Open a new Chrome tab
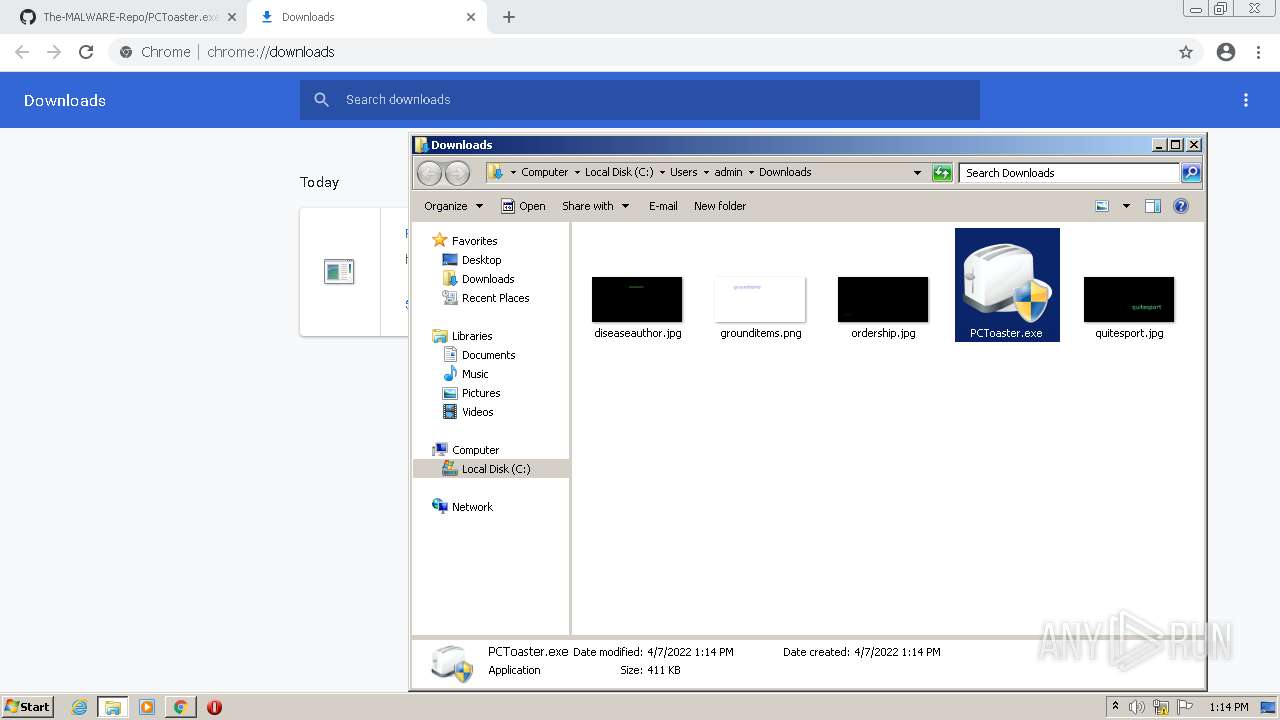The height and width of the screenshot is (720, 1280). [509, 17]
